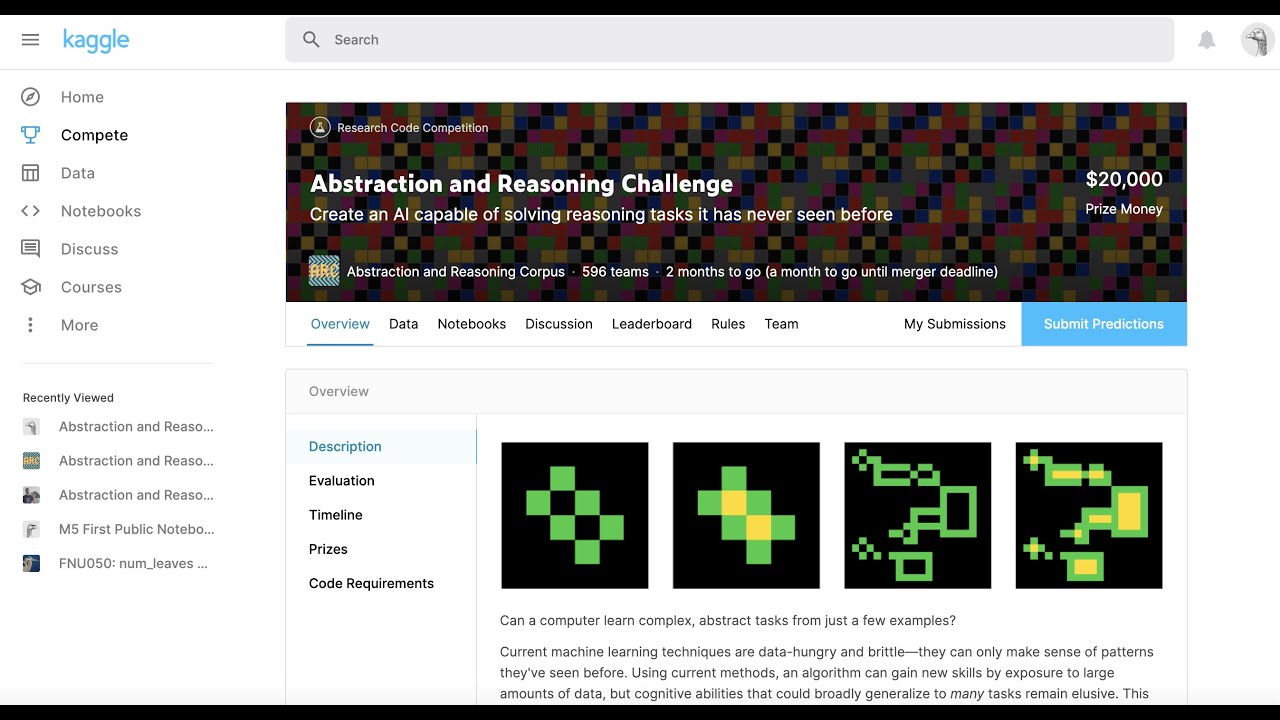Click FNU050 num_leaves avatar icon

pos(32,563)
